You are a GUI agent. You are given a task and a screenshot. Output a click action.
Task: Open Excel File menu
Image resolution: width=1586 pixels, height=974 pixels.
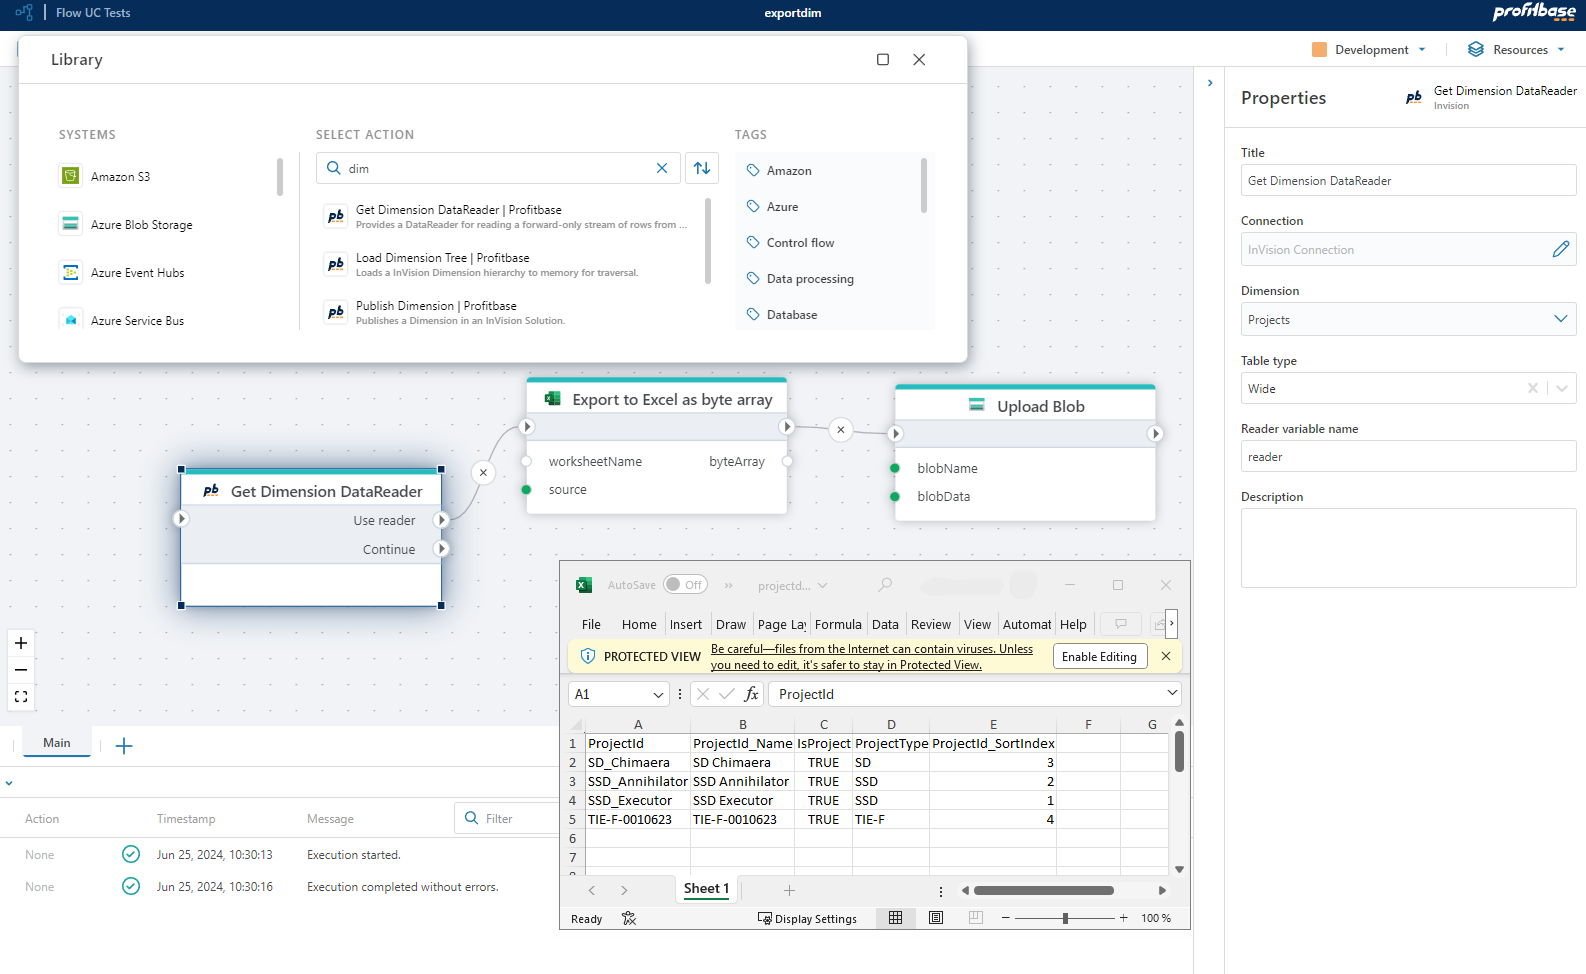(591, 625)
